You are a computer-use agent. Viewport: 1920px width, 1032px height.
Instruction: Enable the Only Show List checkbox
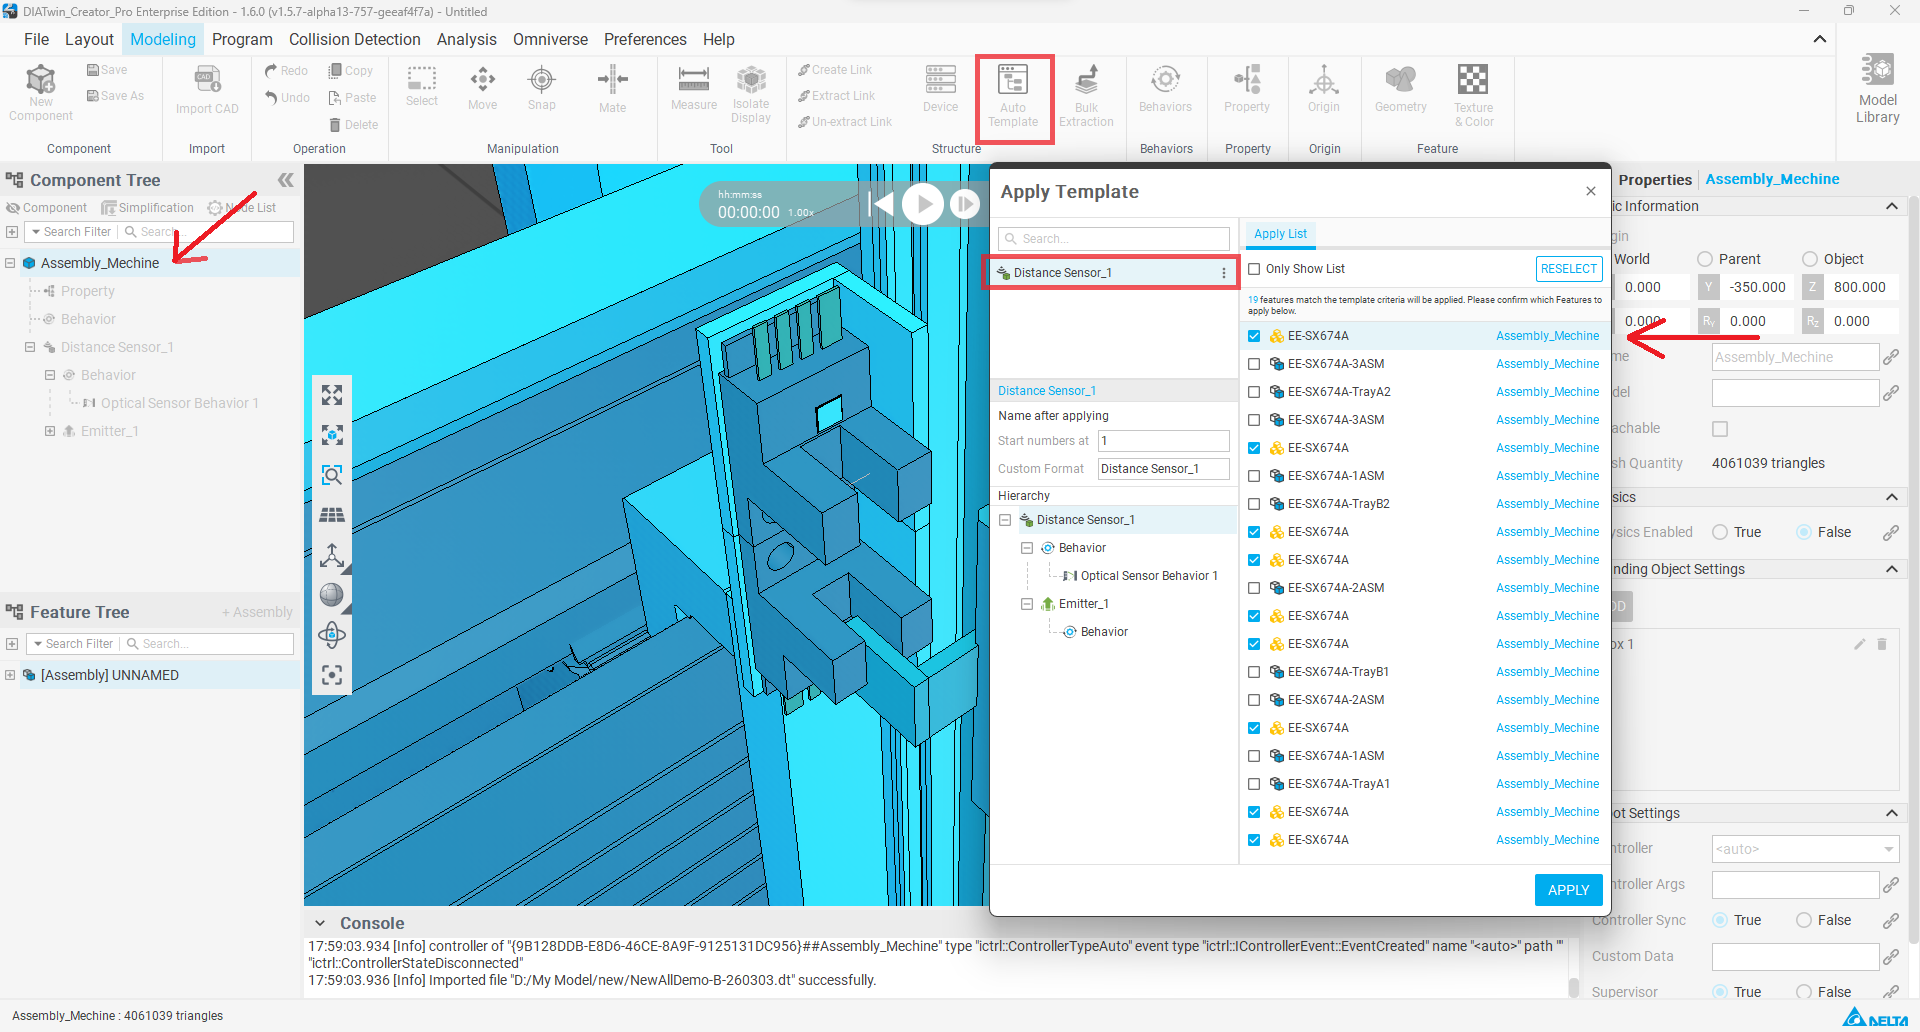point(1254,269)
